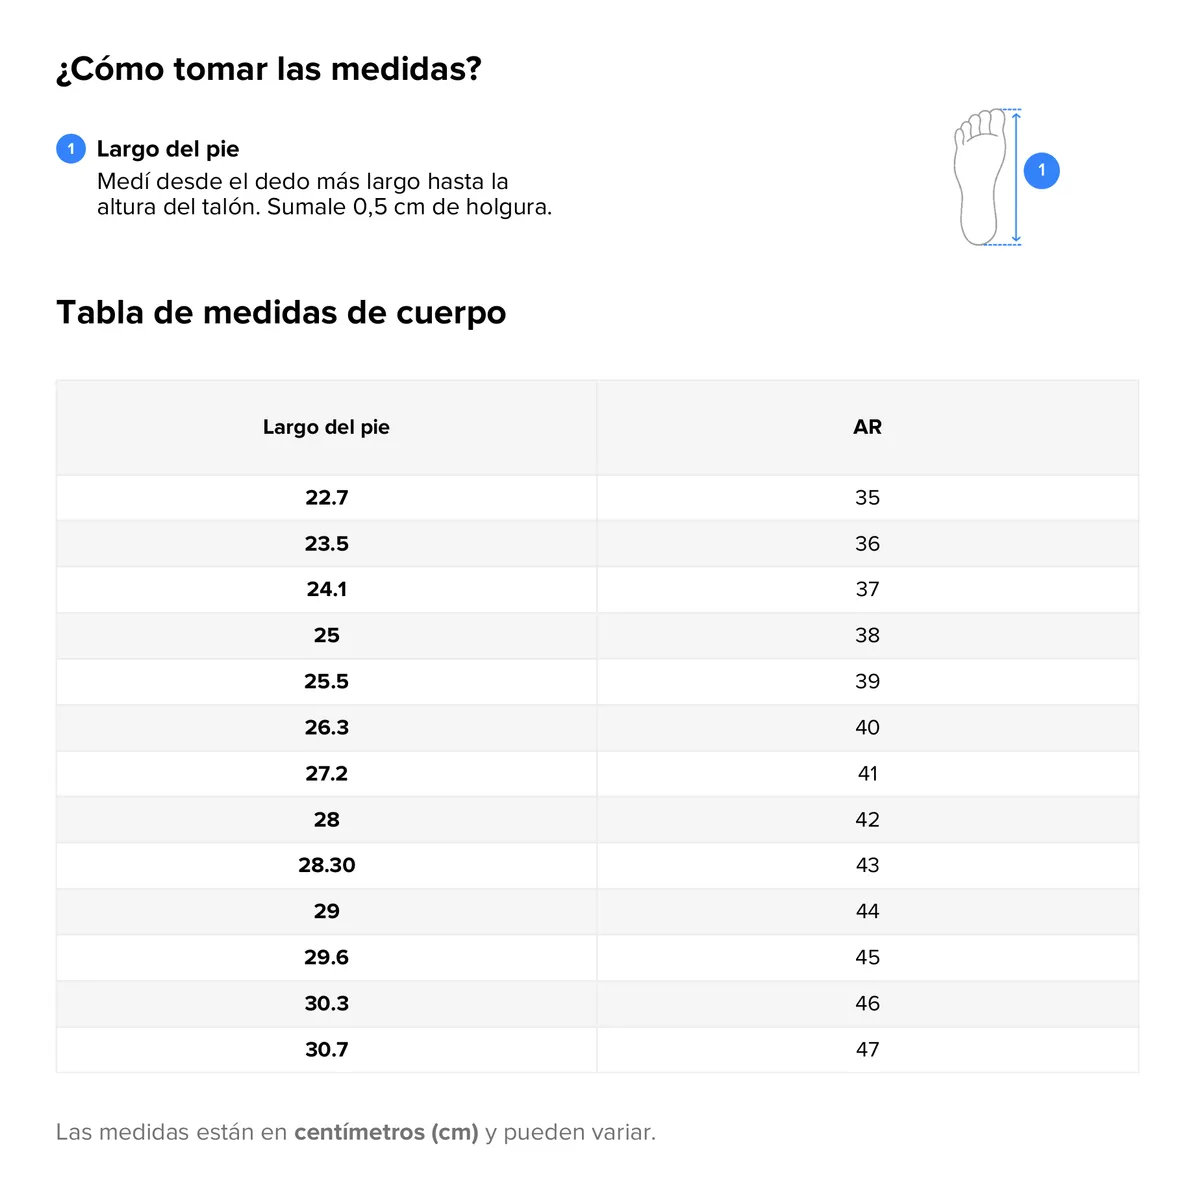
Task: Pick the 30.3 foot length cell
Action: tap(326, 1004)
